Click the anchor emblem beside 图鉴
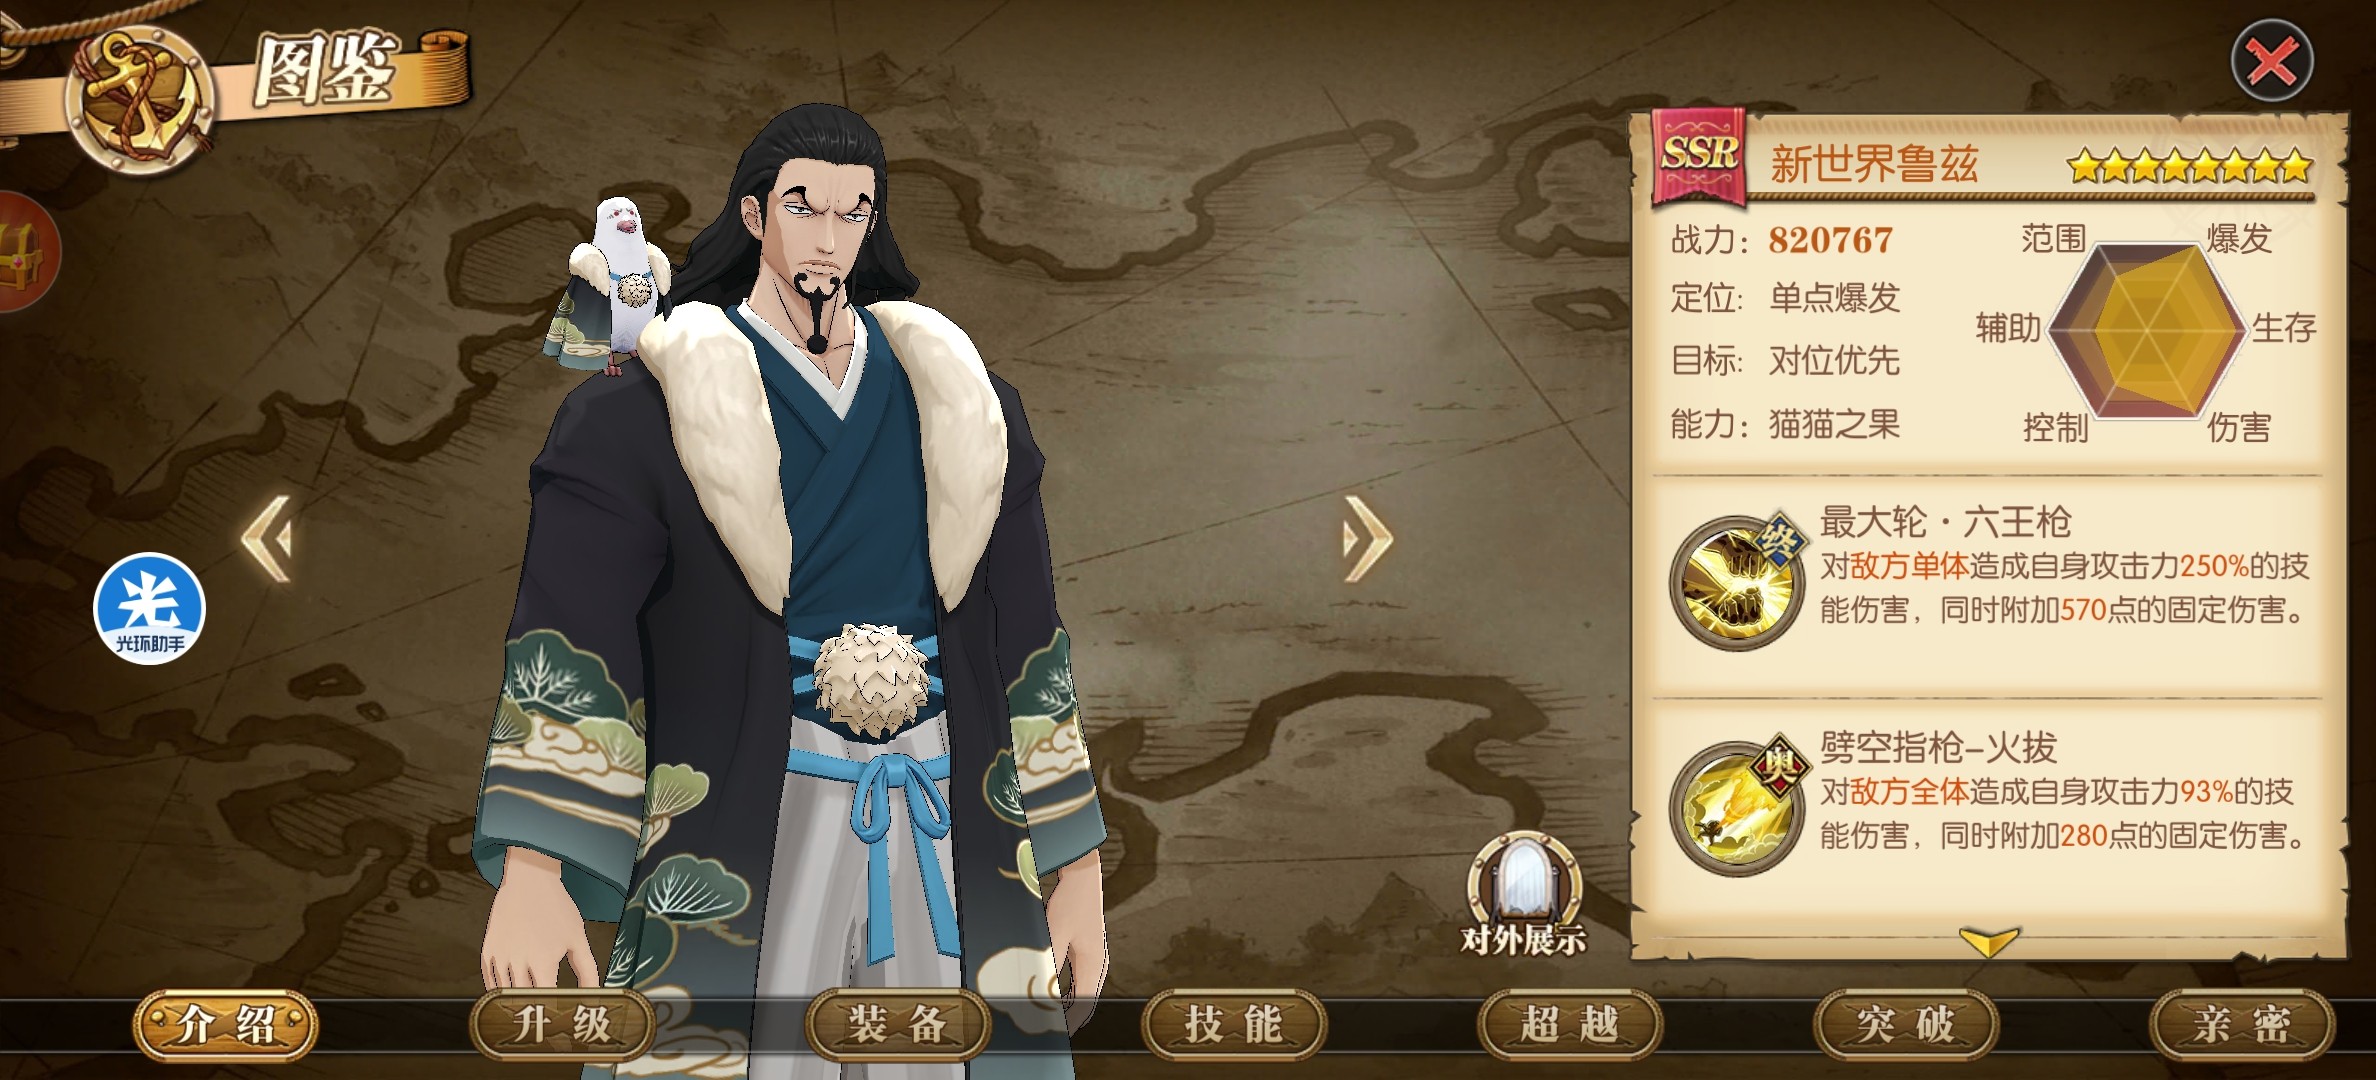Viewport: 2376px width, 1080px height. pos(142,100)
